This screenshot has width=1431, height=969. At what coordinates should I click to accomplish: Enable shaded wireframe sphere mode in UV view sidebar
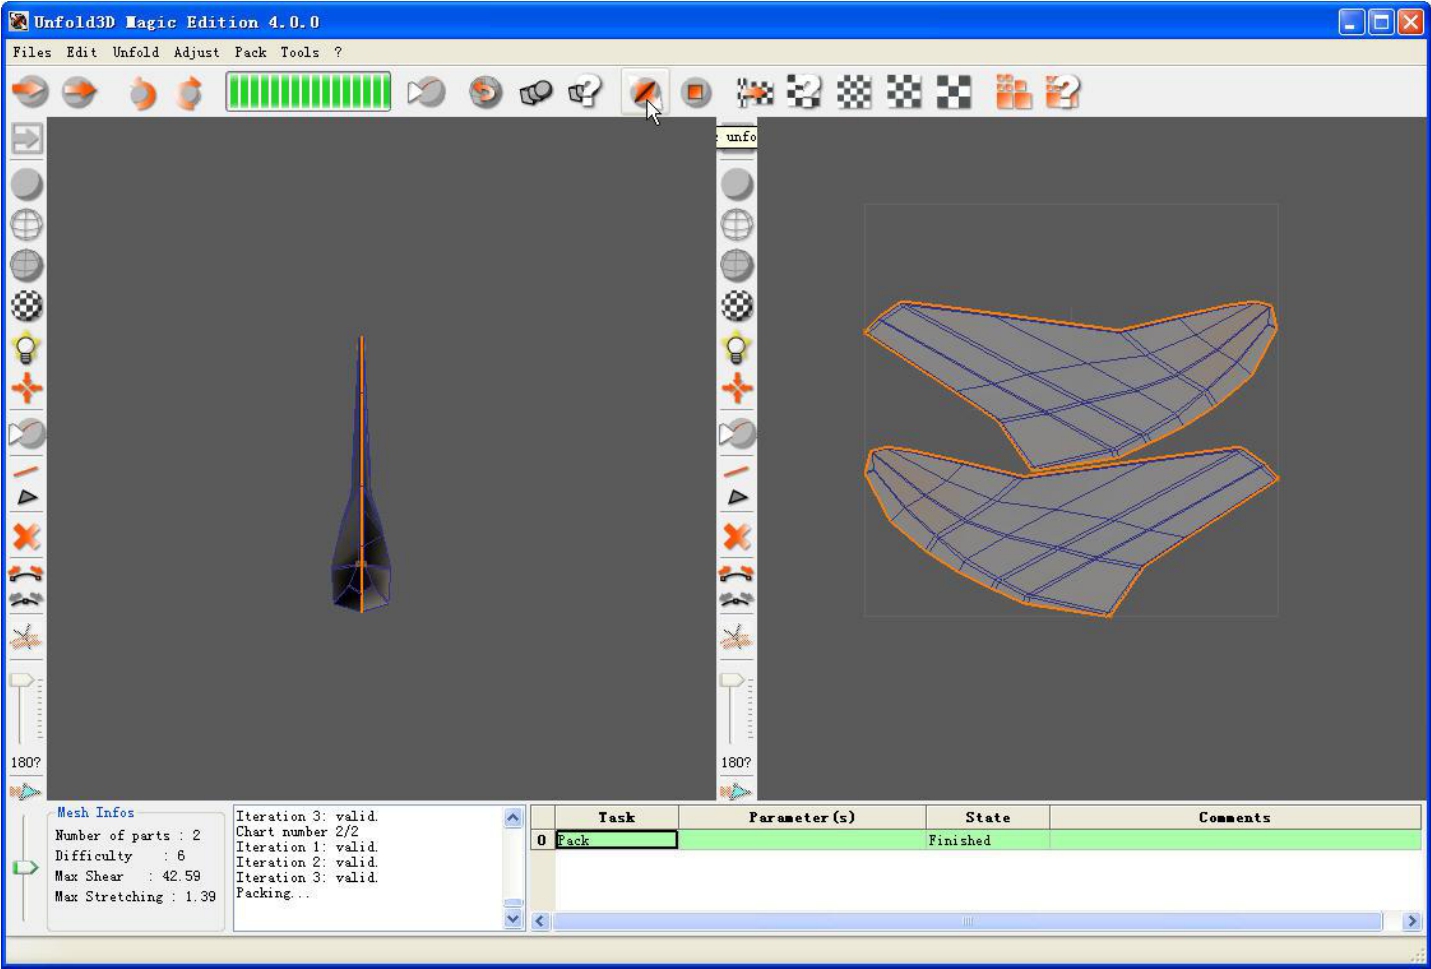pos(737,265)
